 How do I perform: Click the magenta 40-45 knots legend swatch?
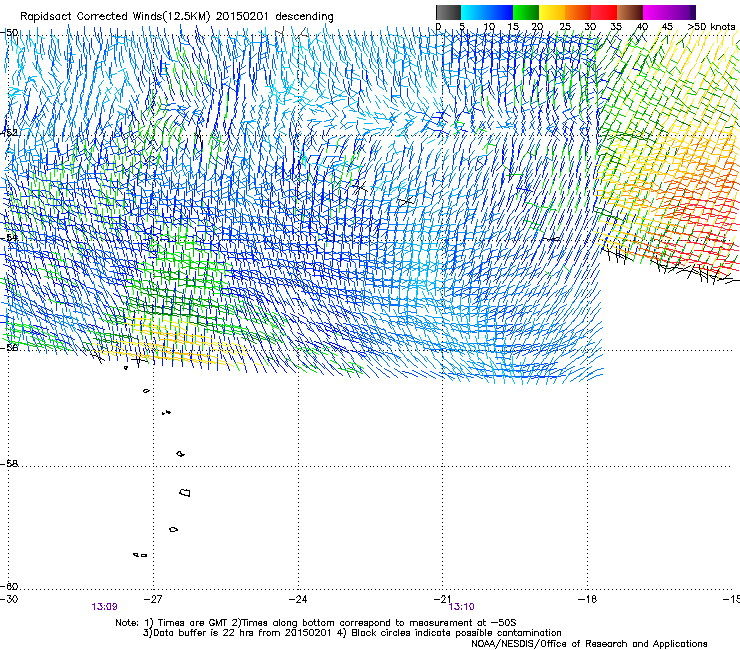point(656,12)
